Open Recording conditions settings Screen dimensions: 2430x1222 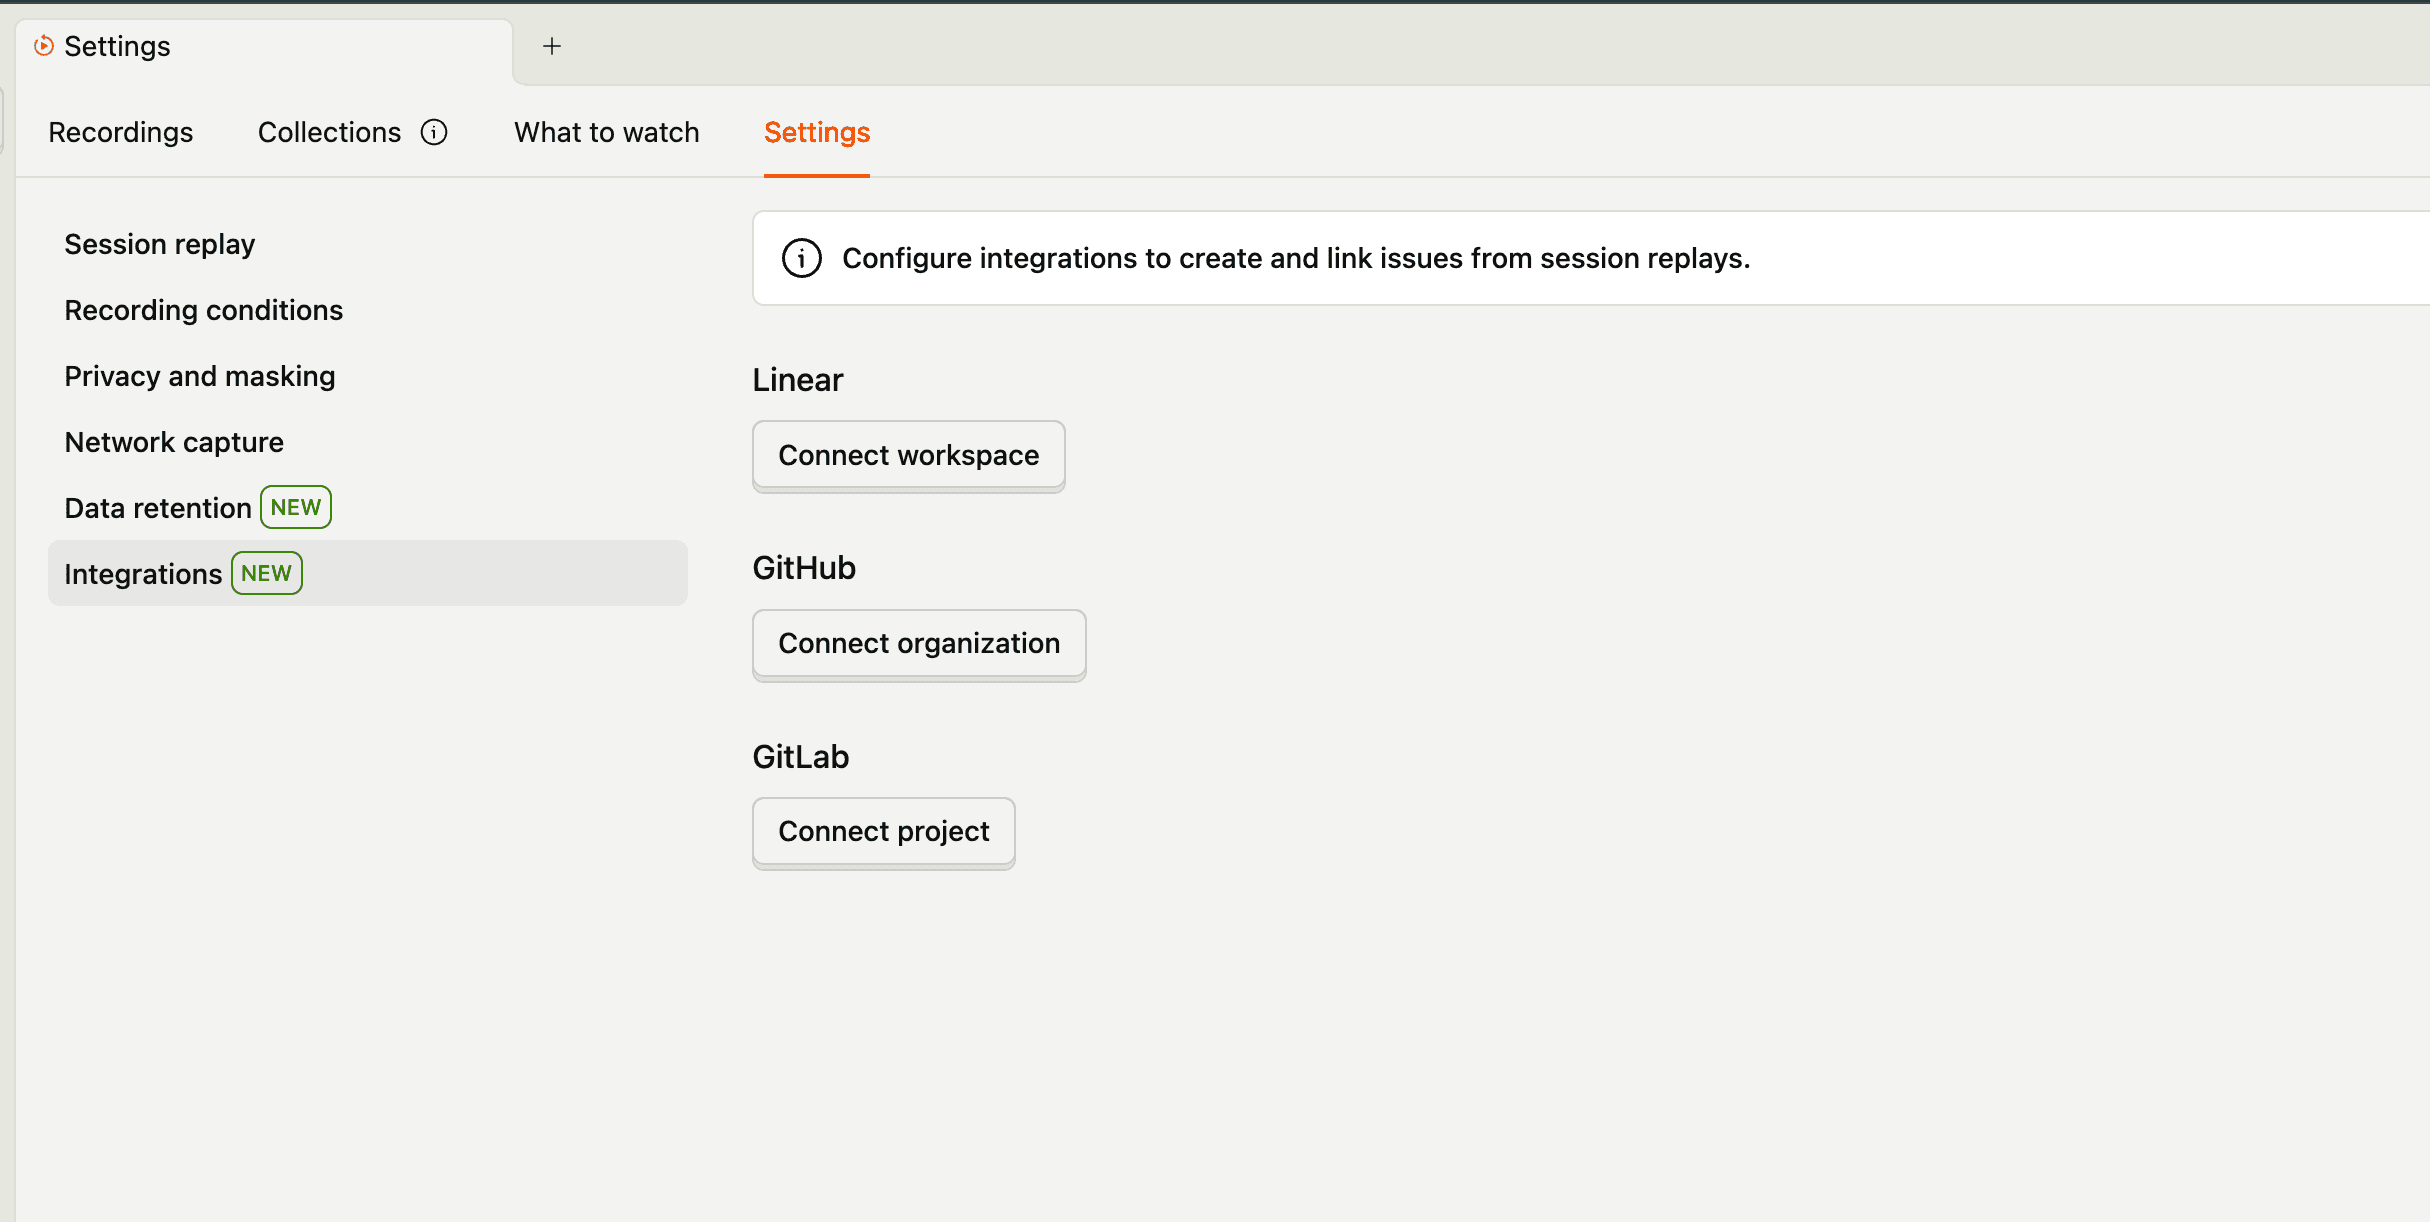[x=203, y=309]
